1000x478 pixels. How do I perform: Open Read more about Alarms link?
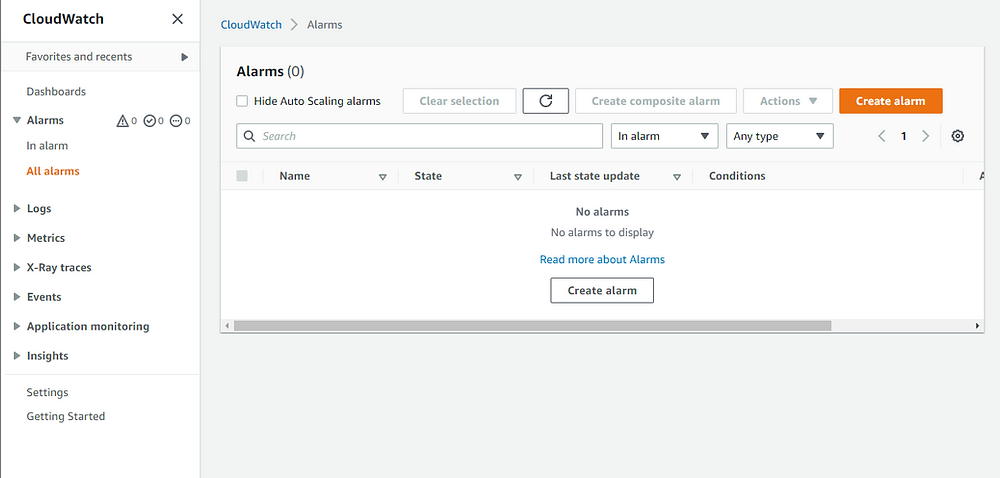coord(602,259)
